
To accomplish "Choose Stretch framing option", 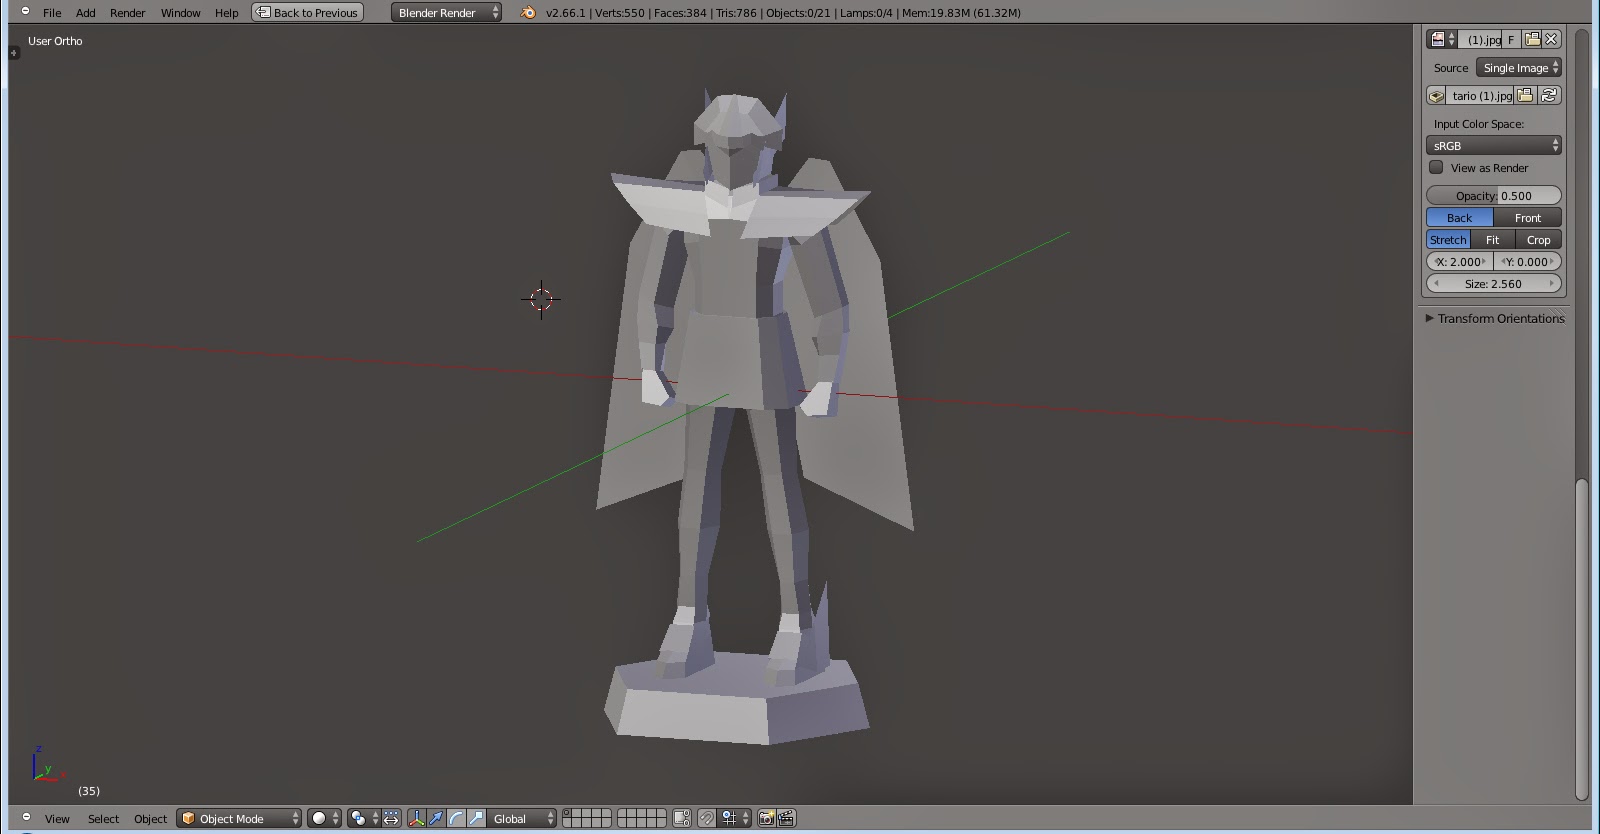I will click(1448, 240).
